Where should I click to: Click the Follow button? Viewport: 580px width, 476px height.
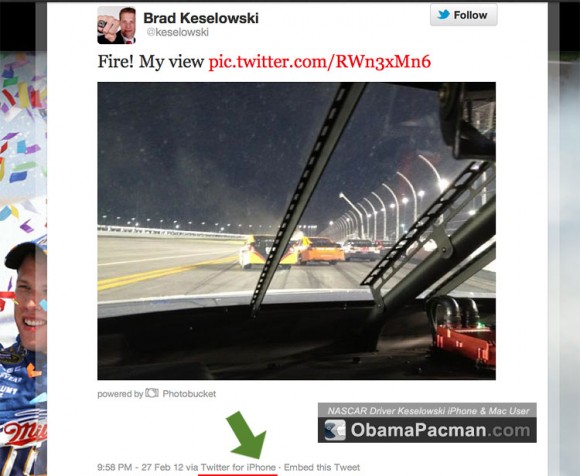pos(463,15)
